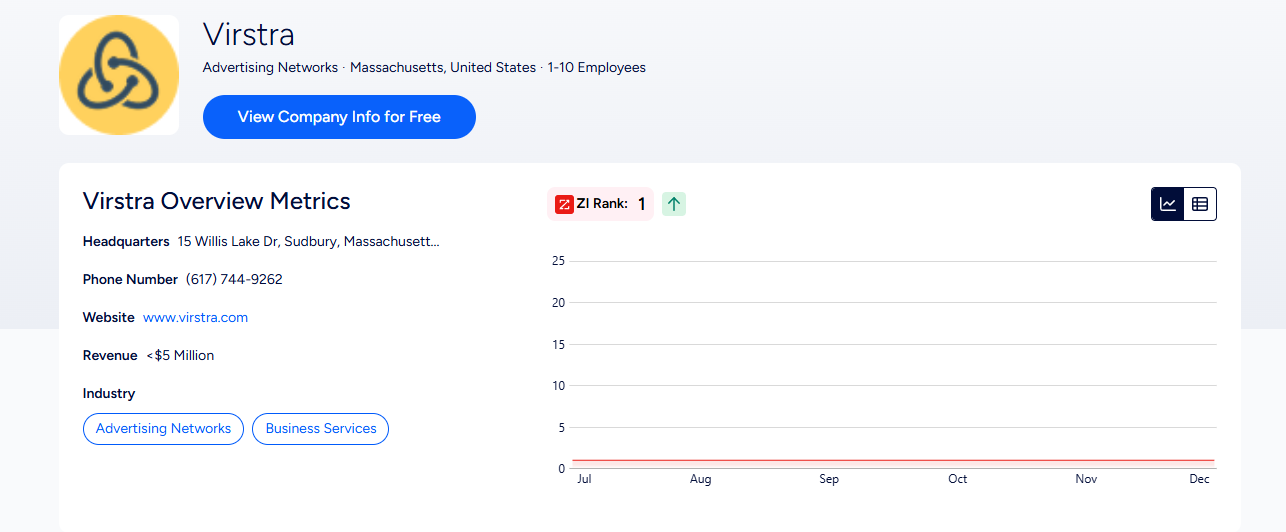The width and height of the screenshot is (1286, 532).
Task: Click View Company Info for Free
Action: coord(339,117)
